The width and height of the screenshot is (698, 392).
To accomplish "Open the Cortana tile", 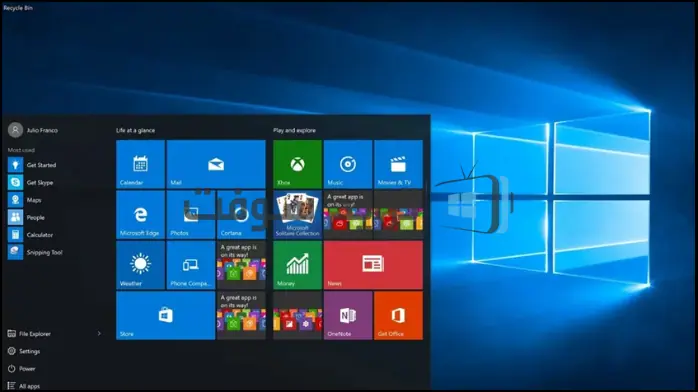I will point(241,214).
